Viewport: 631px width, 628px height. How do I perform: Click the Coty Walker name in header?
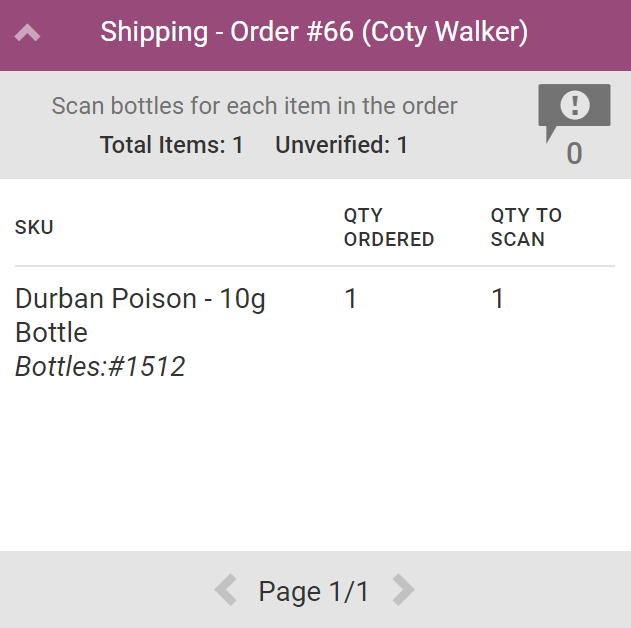click(x=444, y=33)
